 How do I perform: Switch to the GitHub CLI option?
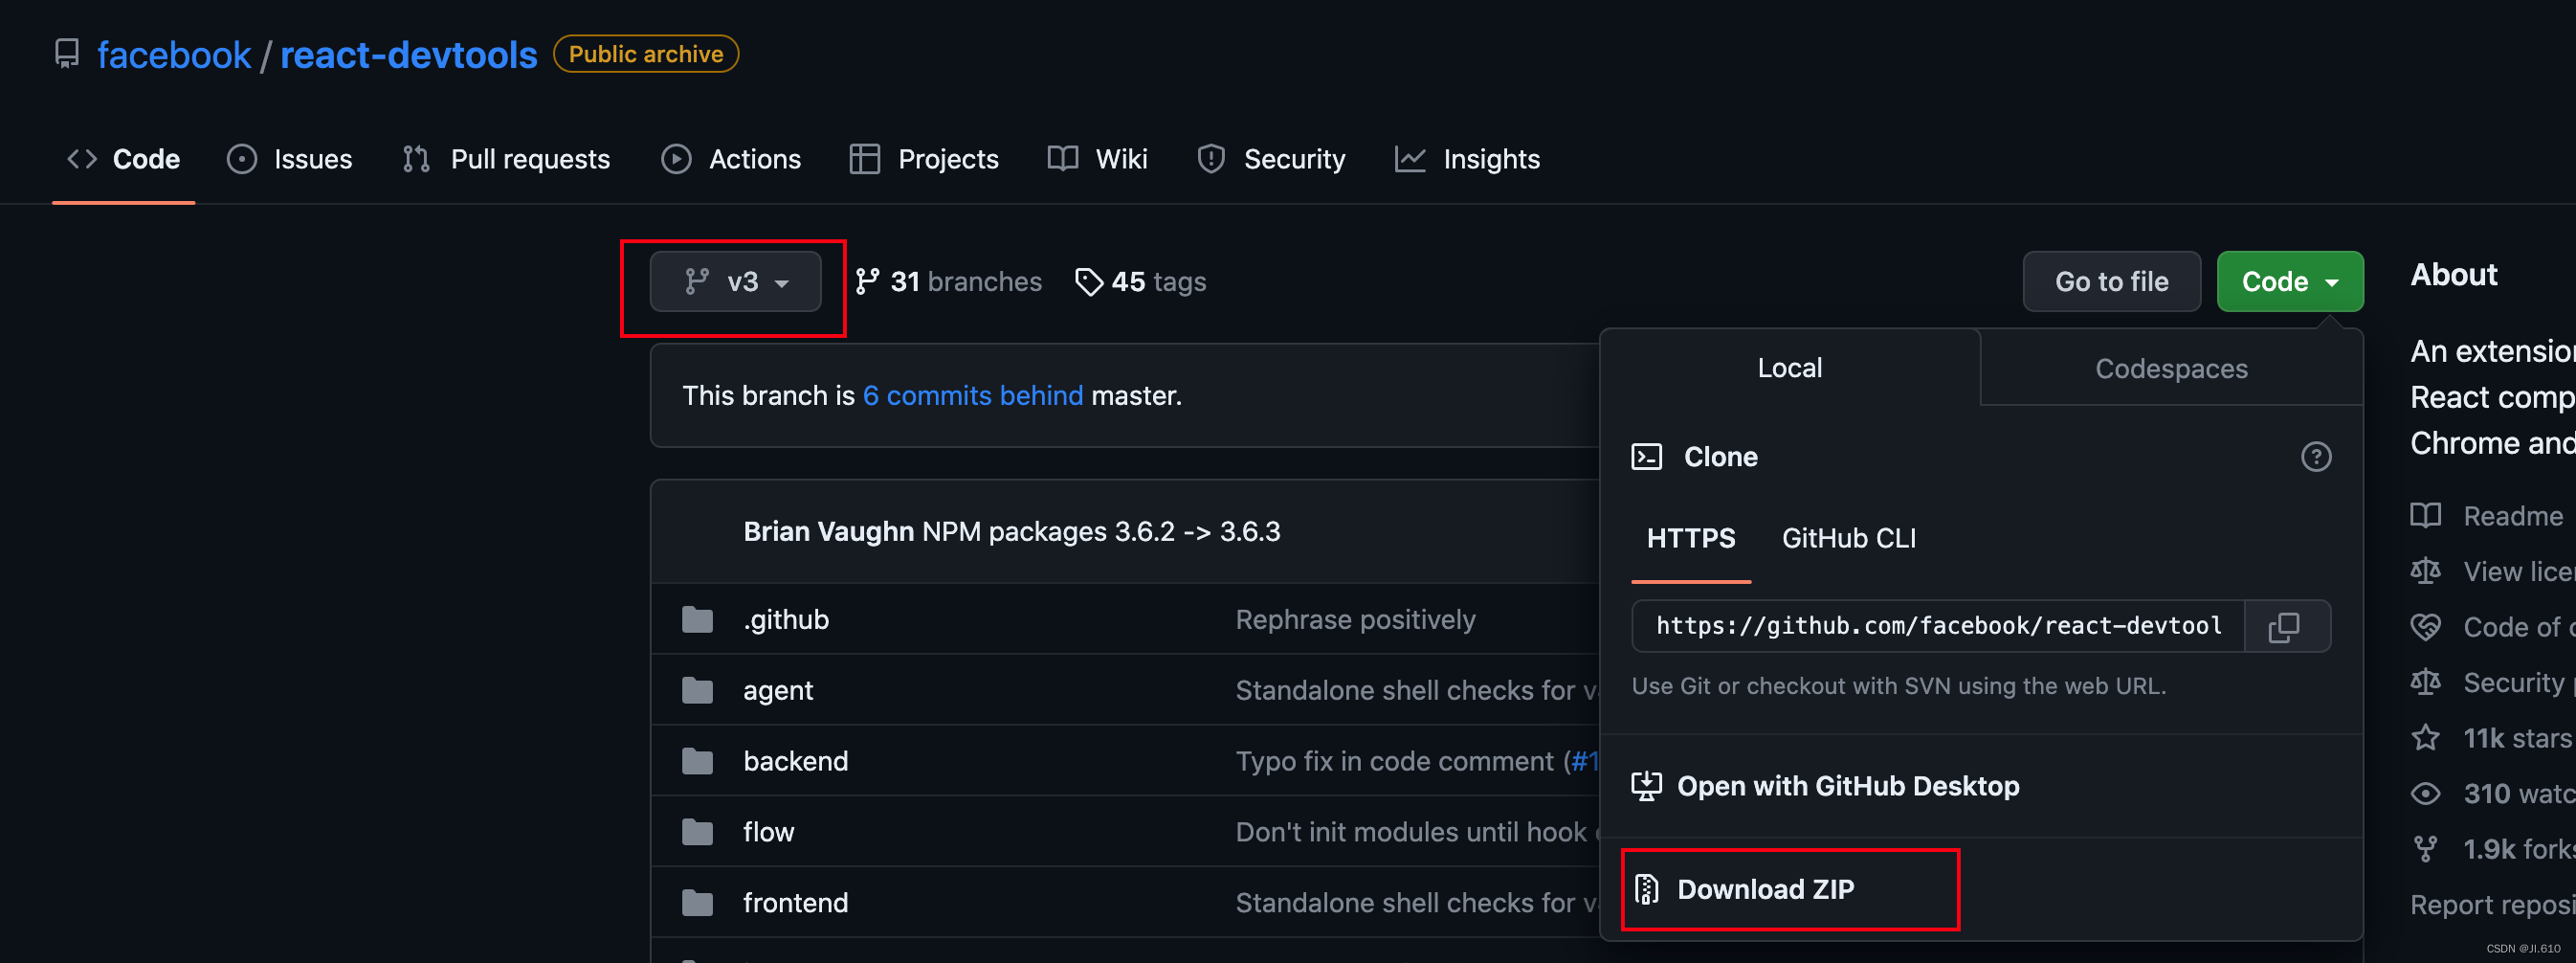pos(1848,538)
